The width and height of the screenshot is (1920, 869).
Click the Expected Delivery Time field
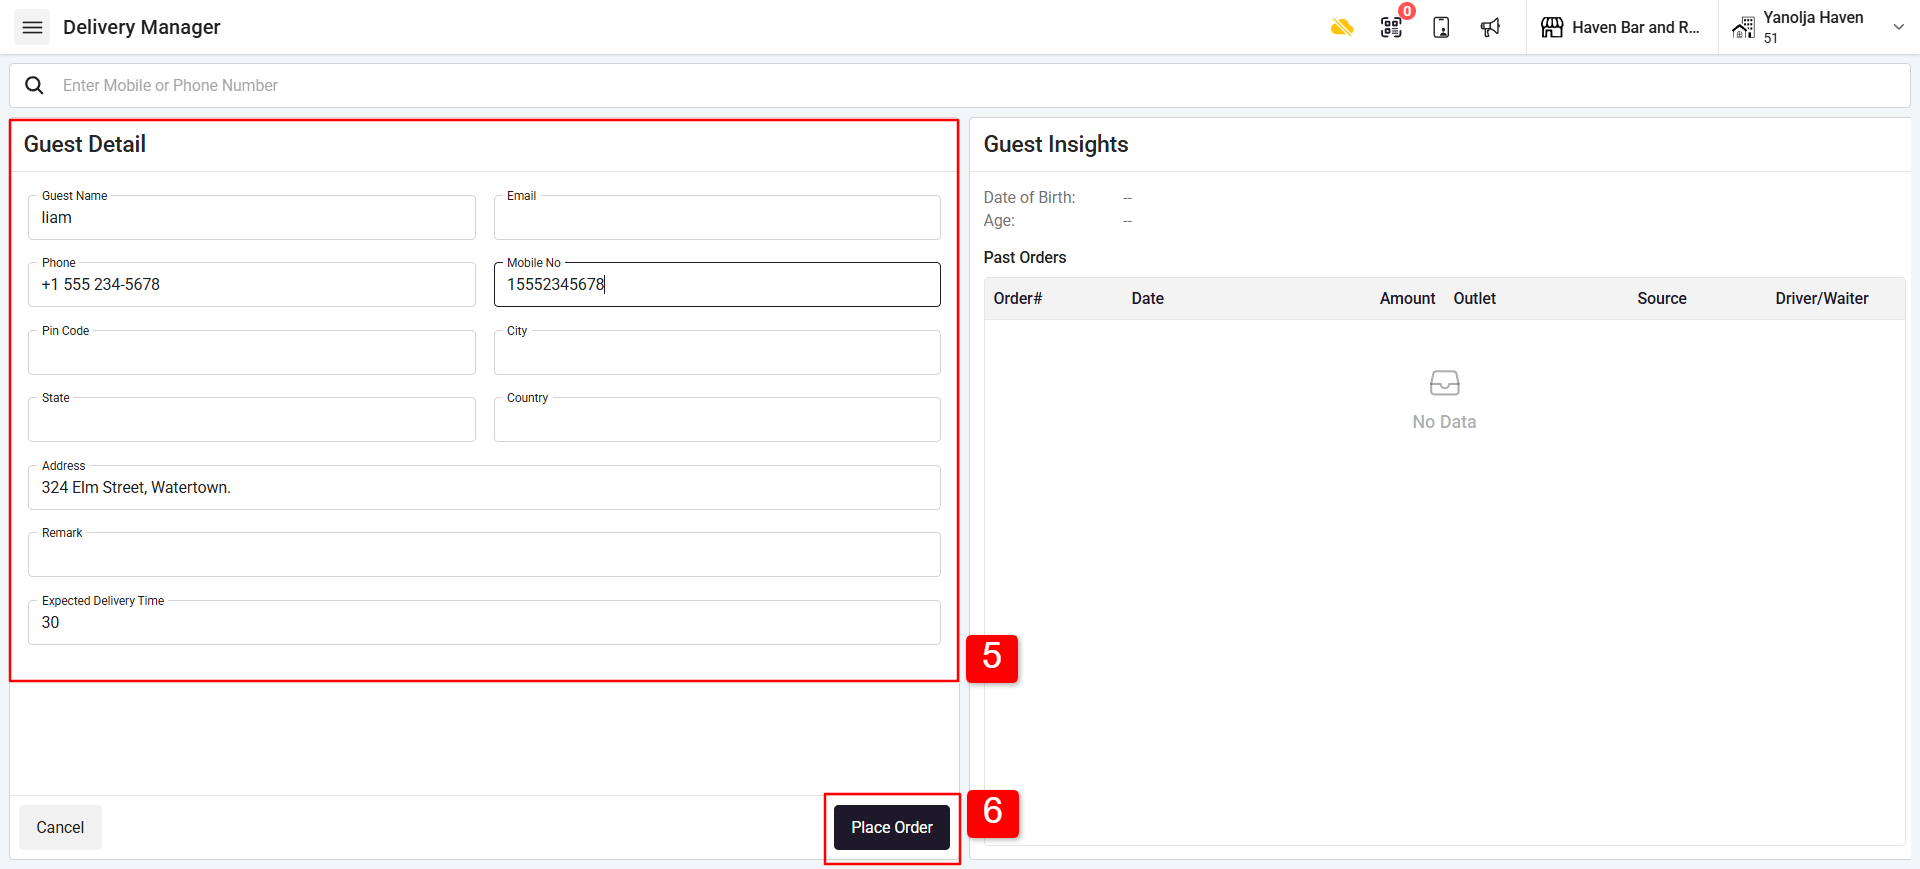(484, 622)
